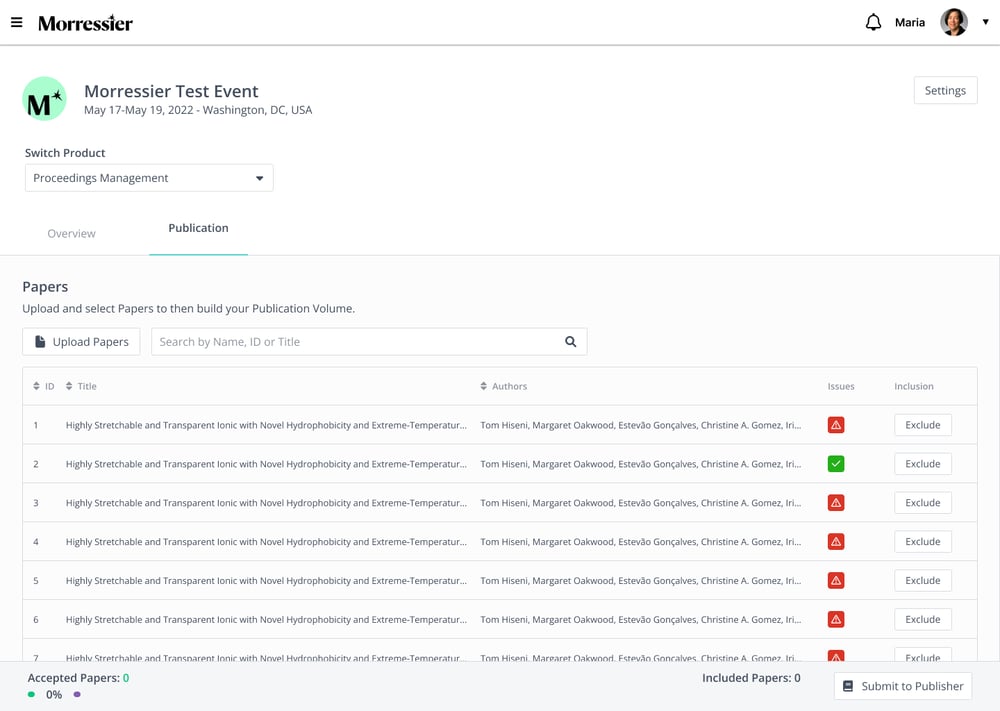Image resolution: width=1000 pixels, height=711 pixels.
Task: Exclude paper 4
Action: pos(923,541)
